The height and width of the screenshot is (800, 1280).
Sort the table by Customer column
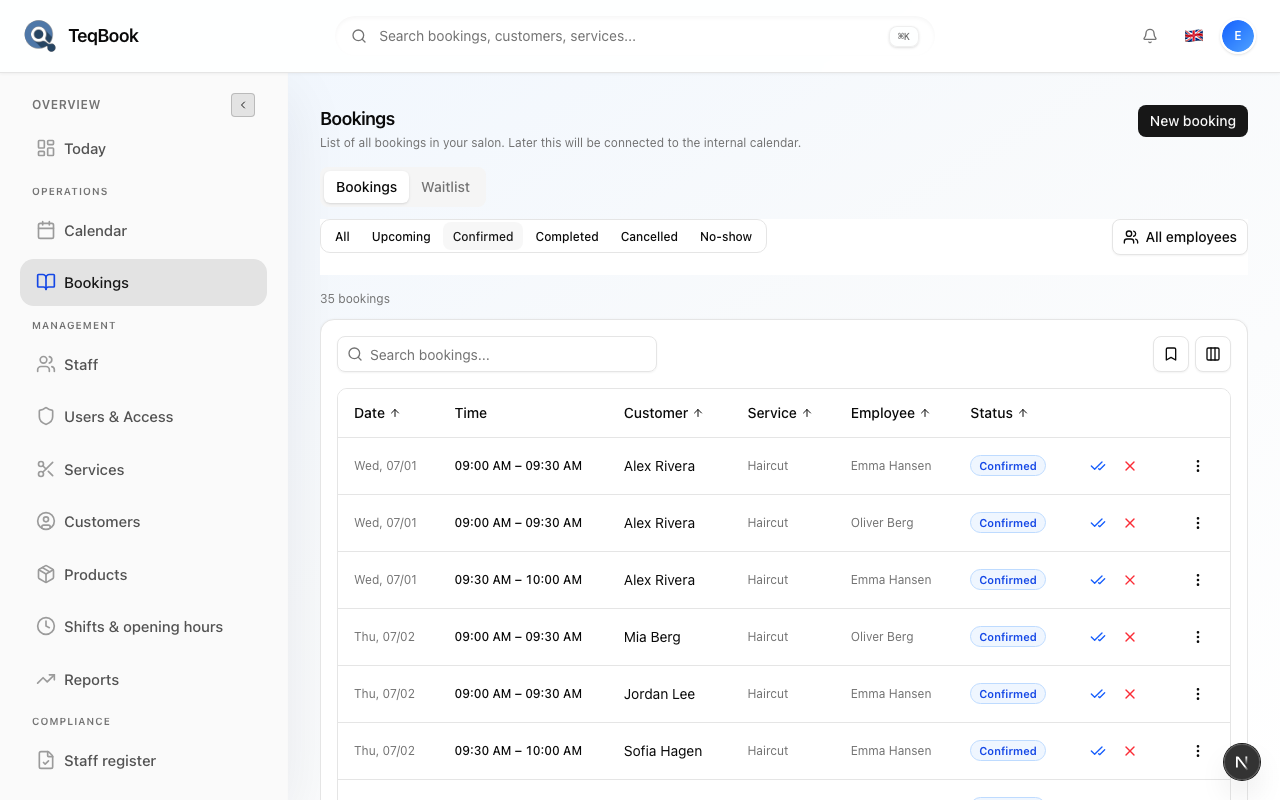coord(663,413)
